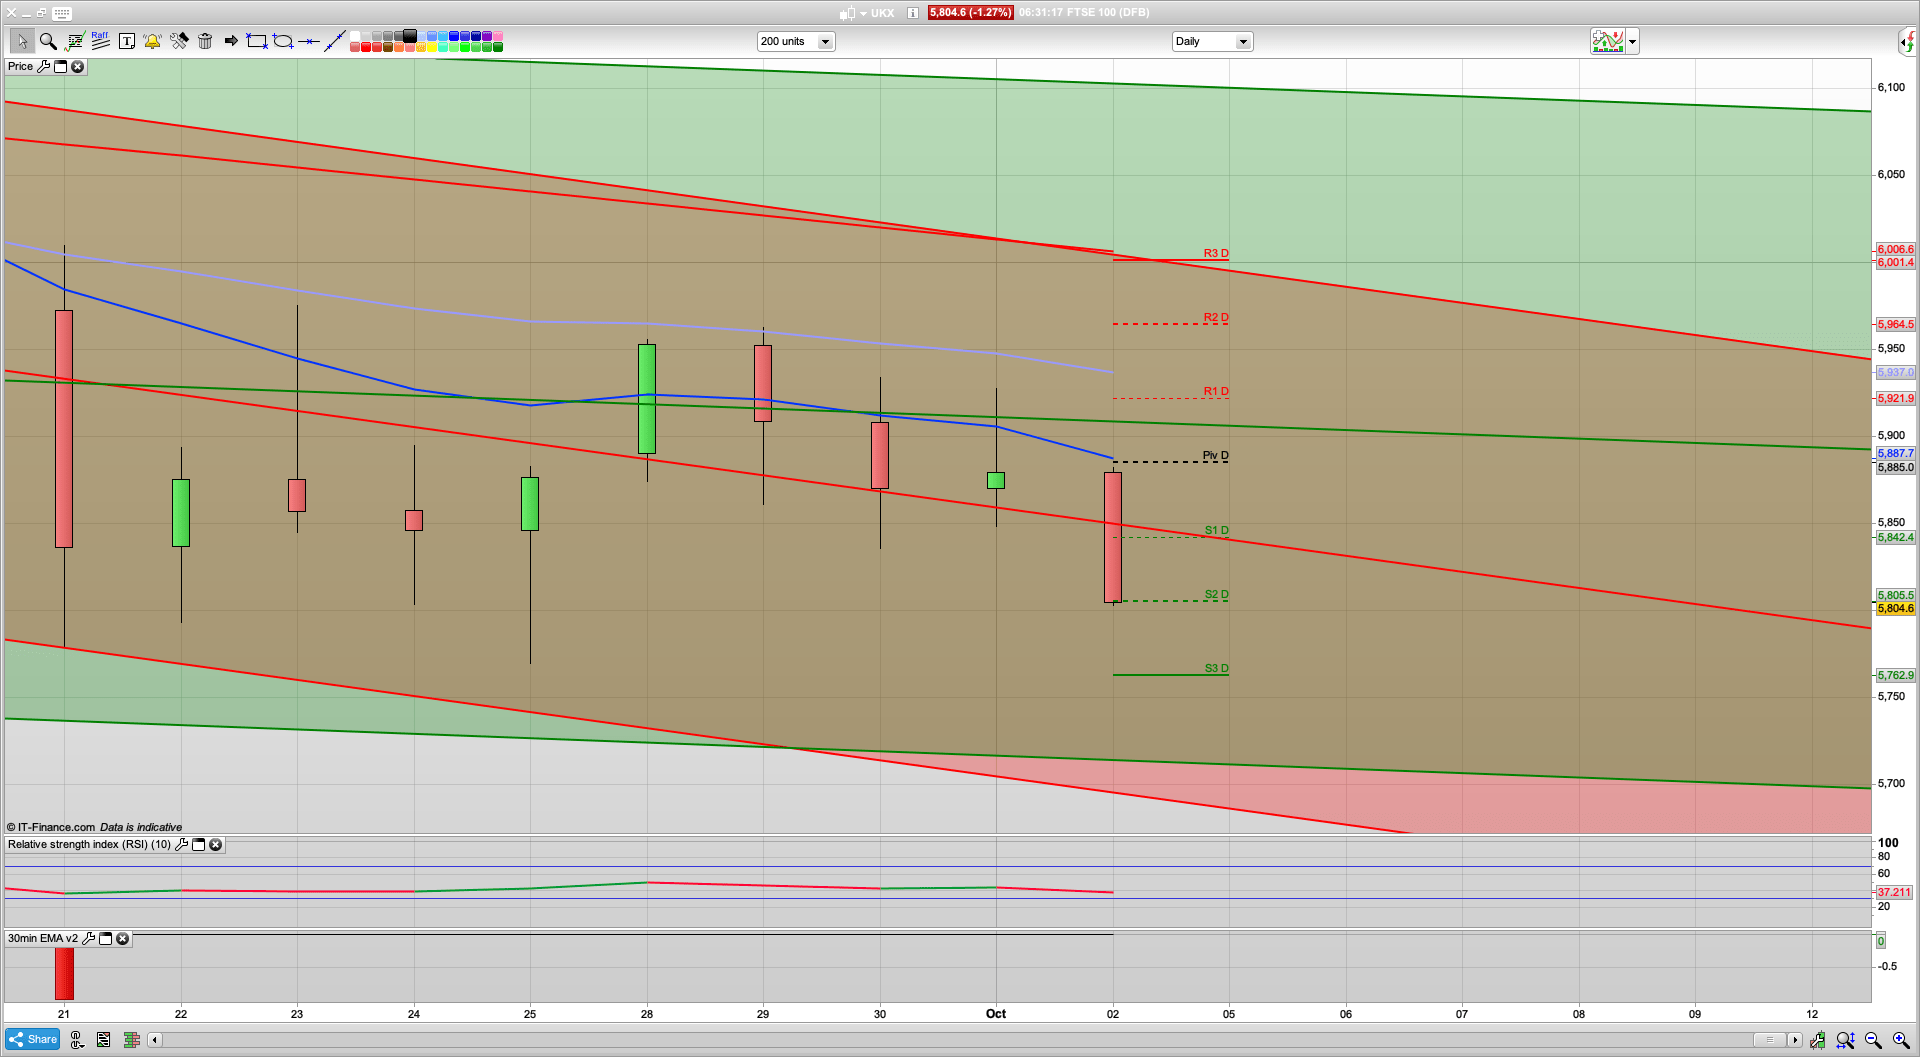Select the rectangle drawing tool
Viewport: 1920px width, 1057px height.
(257, 41)
